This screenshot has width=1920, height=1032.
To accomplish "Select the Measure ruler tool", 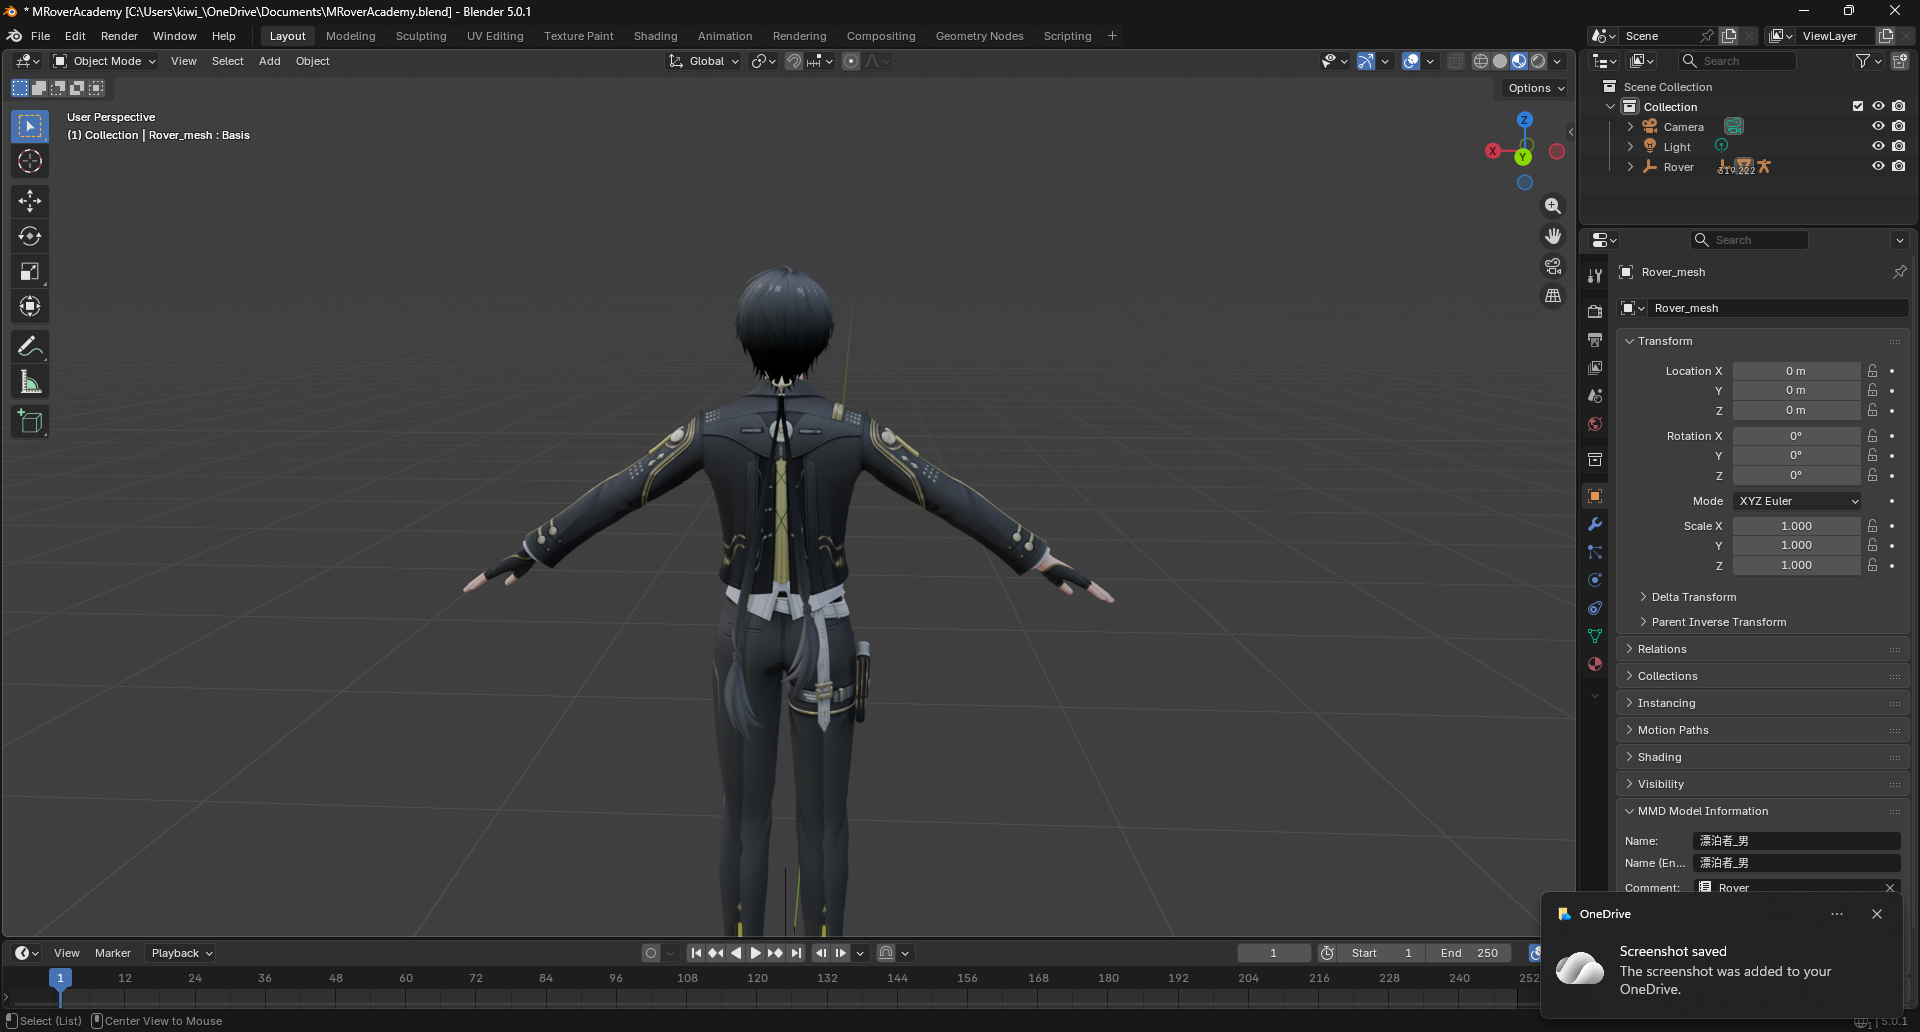I will (x=30, y=381).
